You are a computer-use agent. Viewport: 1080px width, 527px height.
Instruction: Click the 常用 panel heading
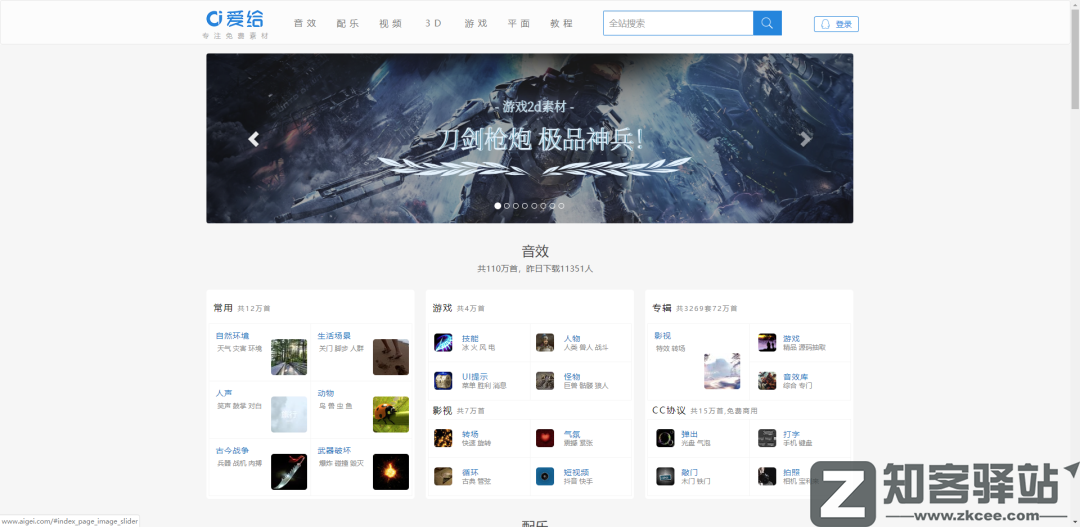pos(223,308)
